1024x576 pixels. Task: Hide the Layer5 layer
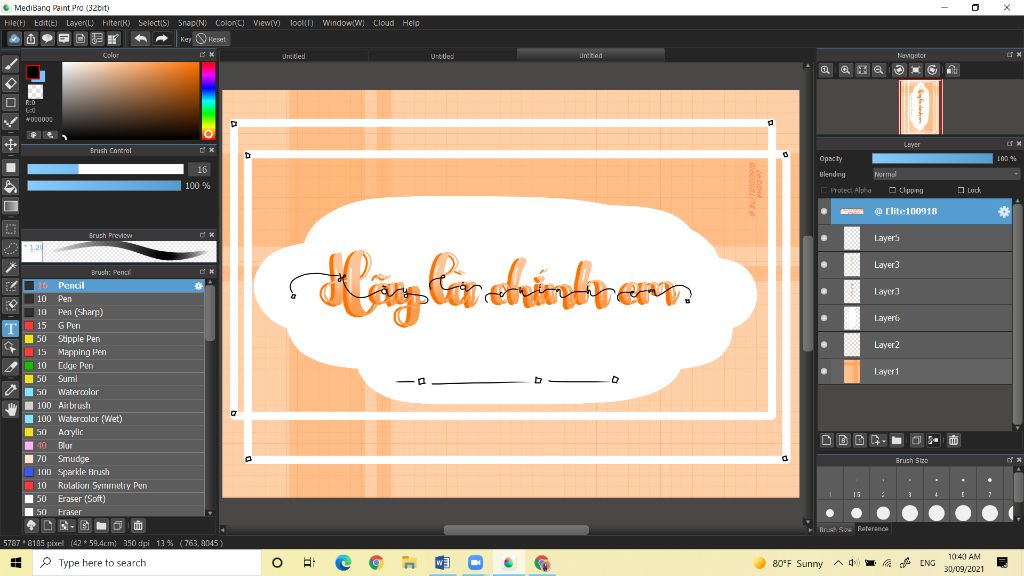824,238
